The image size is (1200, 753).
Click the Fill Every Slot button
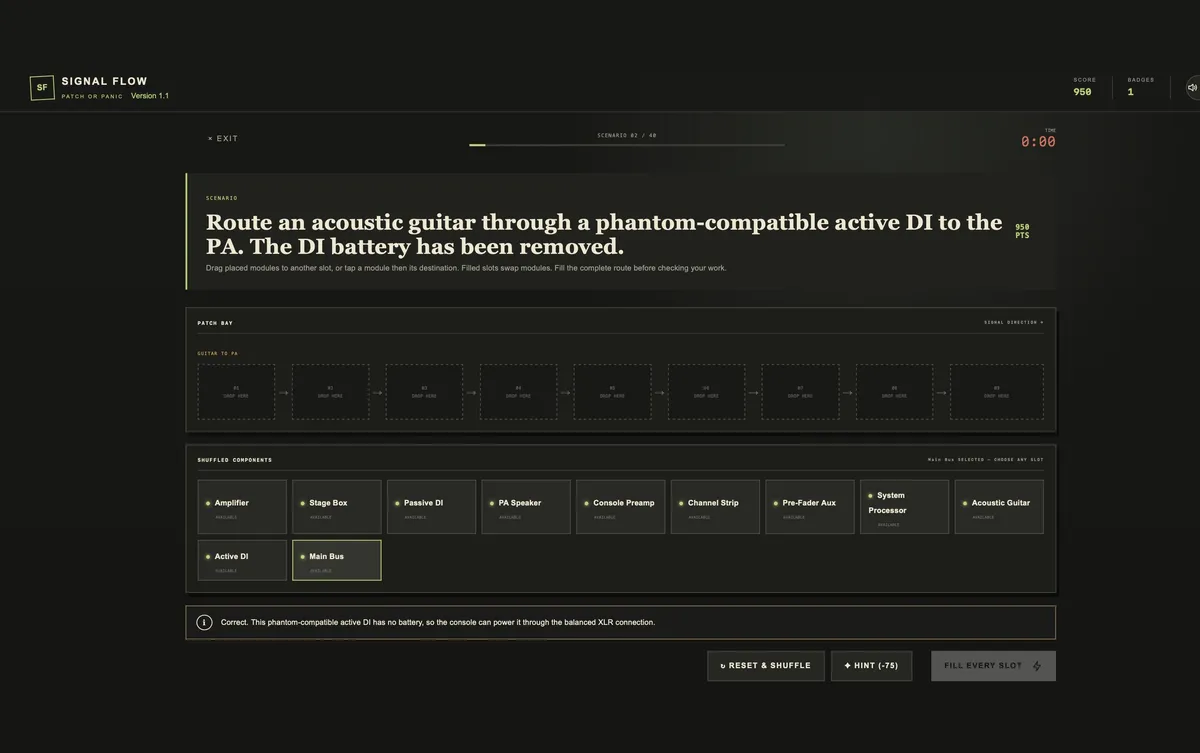click(x=993, y=666)
